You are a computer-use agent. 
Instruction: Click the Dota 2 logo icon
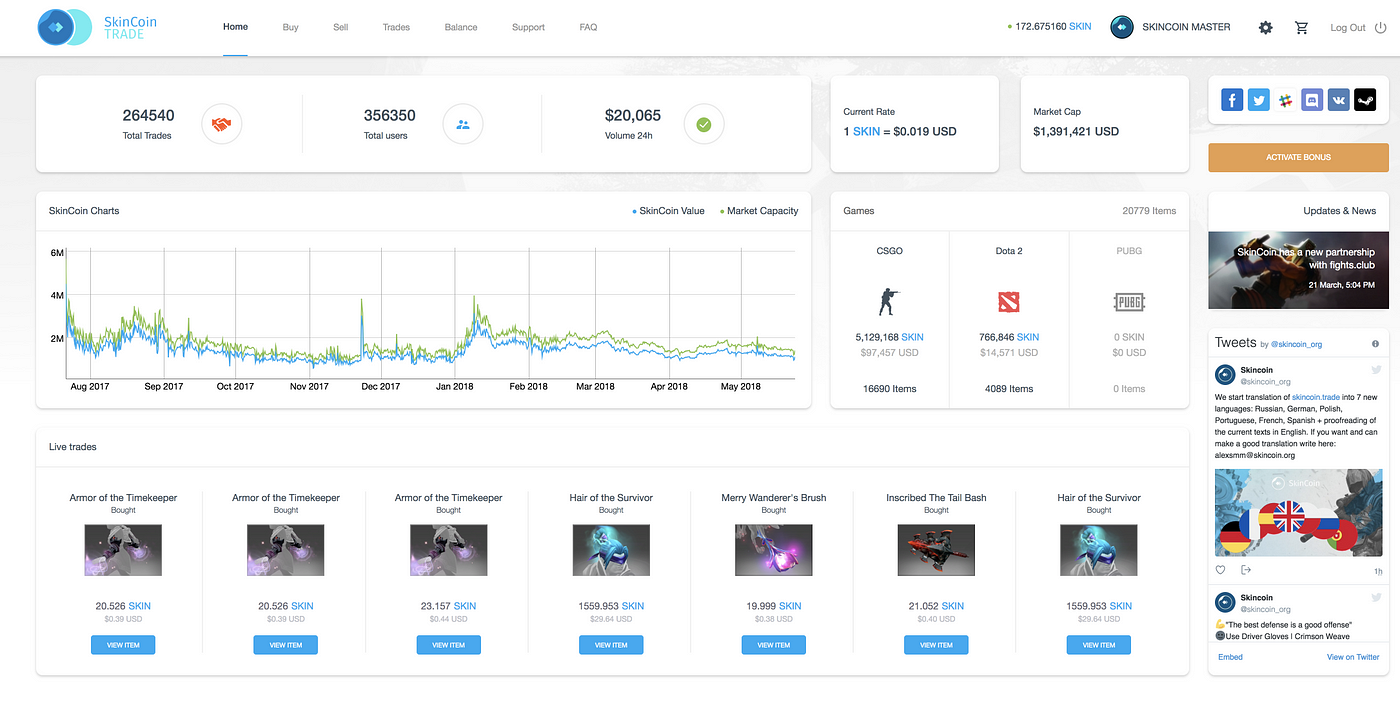1009,301
